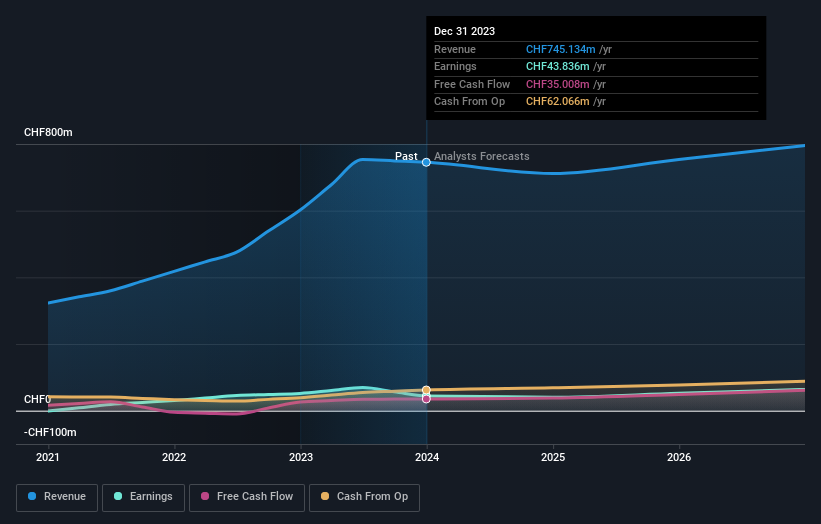Click the Revenue row label in tooltip
This screenshot has width=821, height=524.
click(x=455, y=49)
